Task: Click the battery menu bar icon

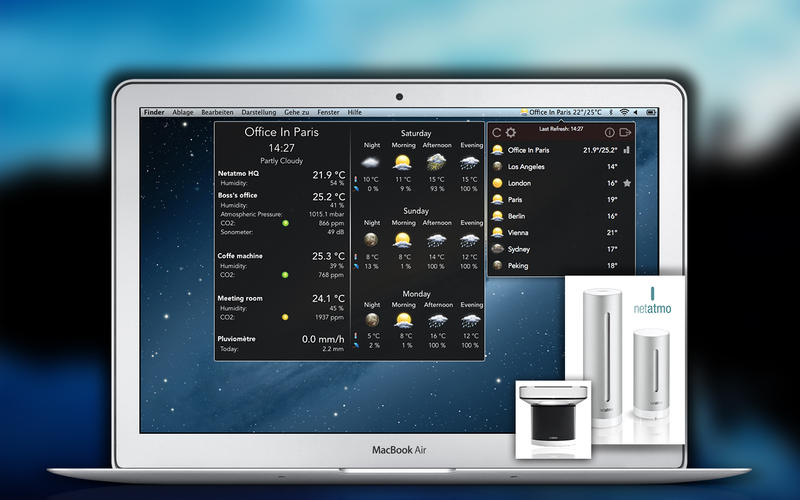Action: tap(651, 112)
